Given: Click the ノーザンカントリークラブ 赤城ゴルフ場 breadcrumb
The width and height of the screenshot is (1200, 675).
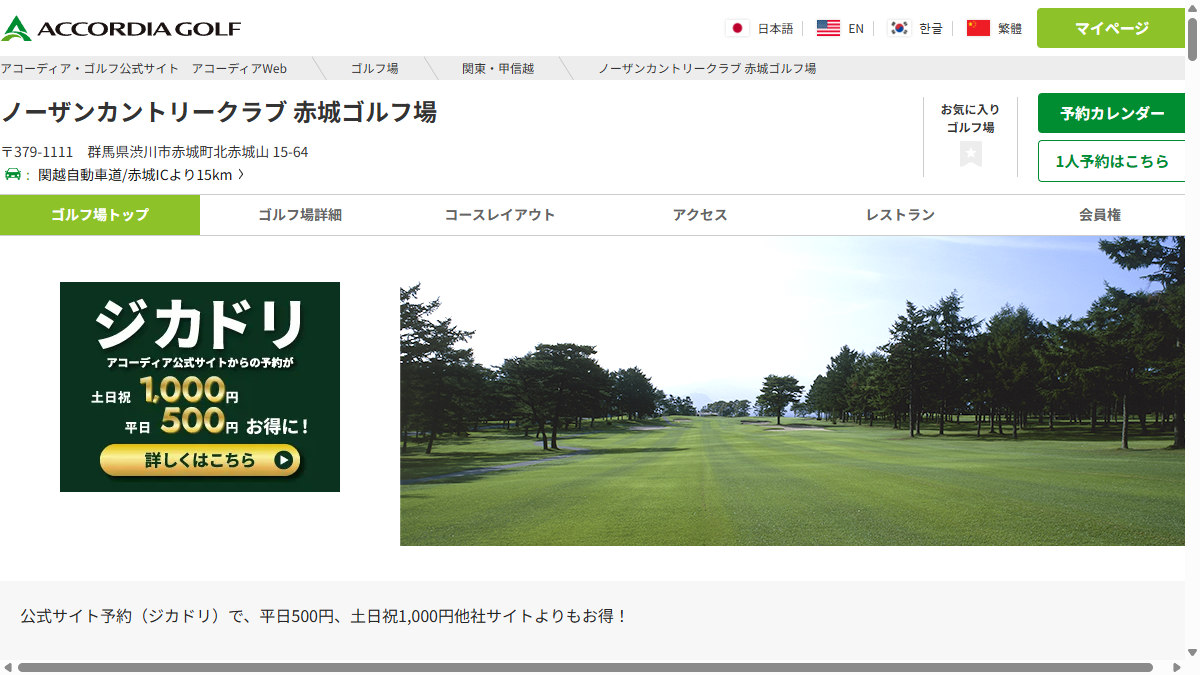Looking at the screenshot, I should [707, 68].
